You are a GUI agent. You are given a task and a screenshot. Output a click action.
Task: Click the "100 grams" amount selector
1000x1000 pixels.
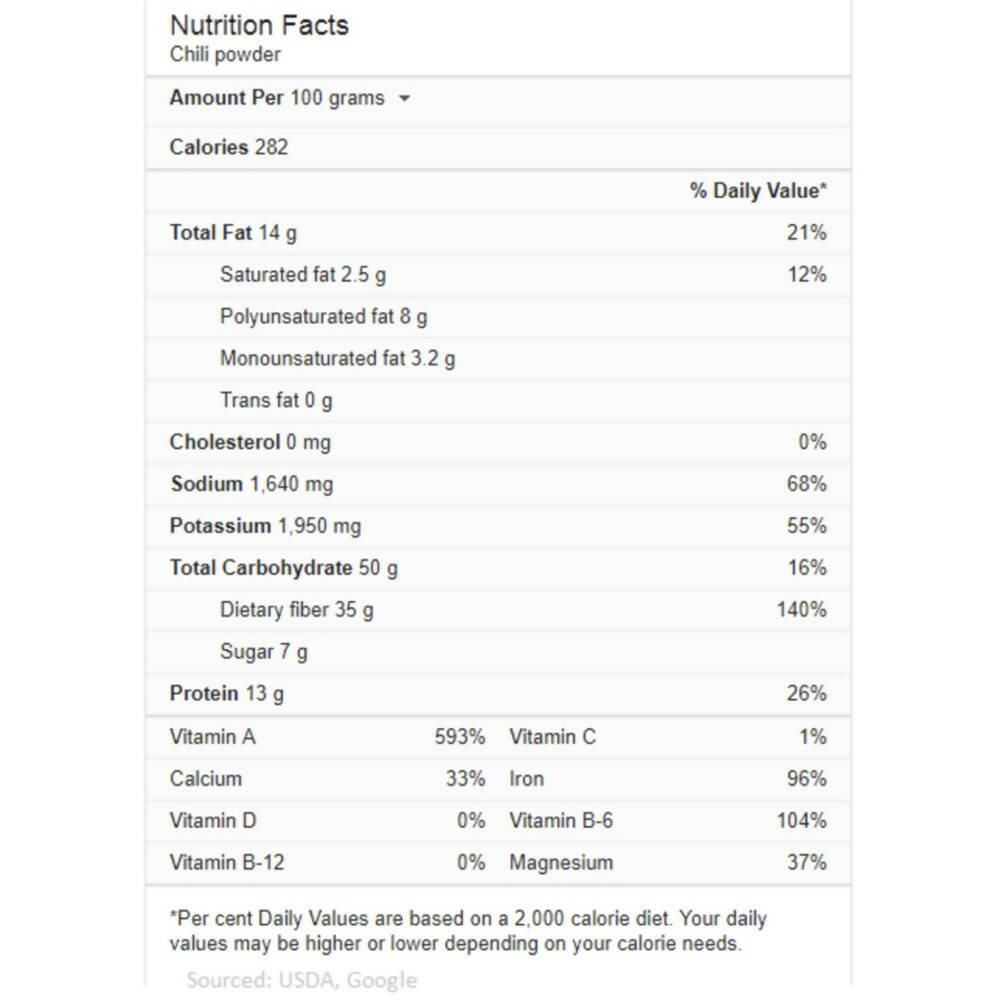[337, 98]
